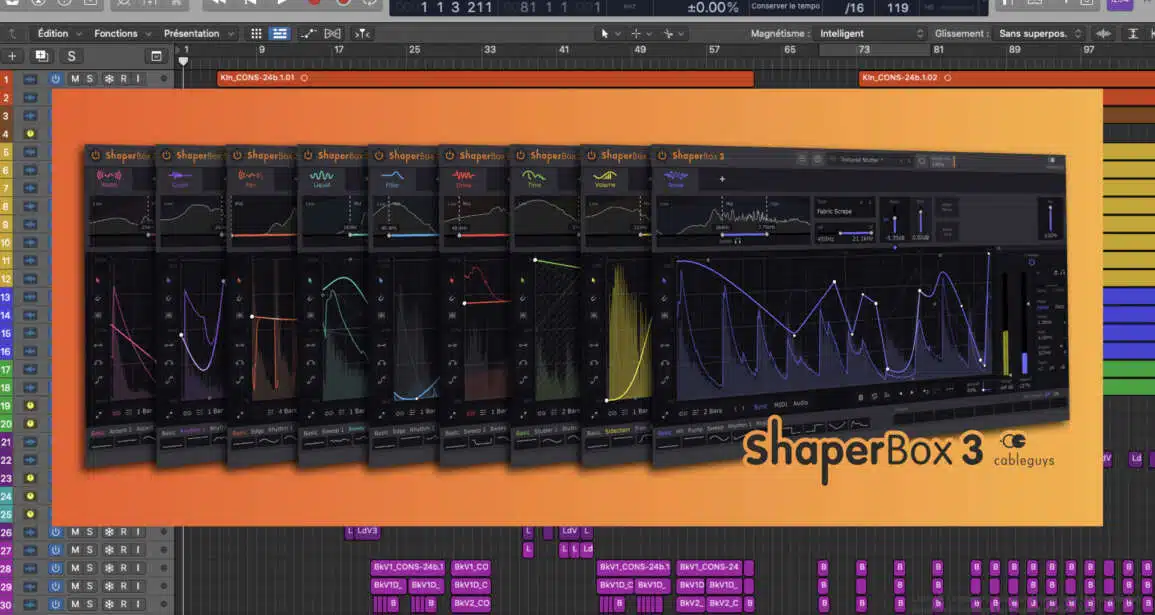The height and width of the screenshot is (615, 1155).
Task: Click the audio icon of track 1
Action: [30, 79]
